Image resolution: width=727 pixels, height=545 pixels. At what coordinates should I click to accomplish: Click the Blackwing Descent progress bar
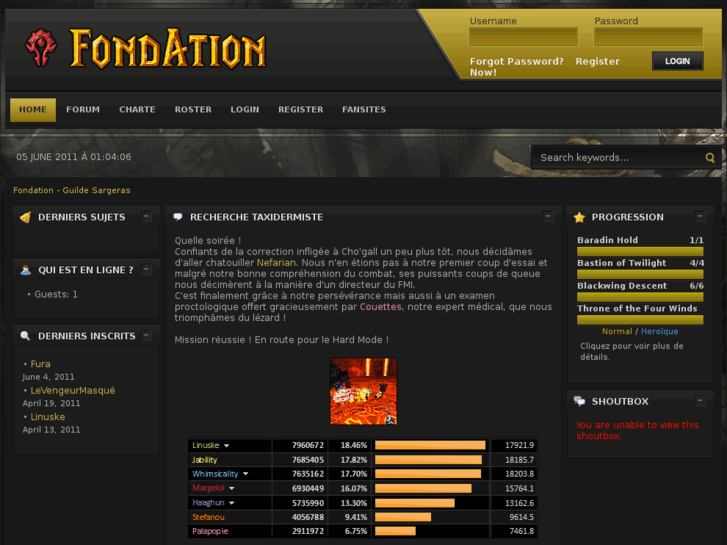click(x=640, y=297)
